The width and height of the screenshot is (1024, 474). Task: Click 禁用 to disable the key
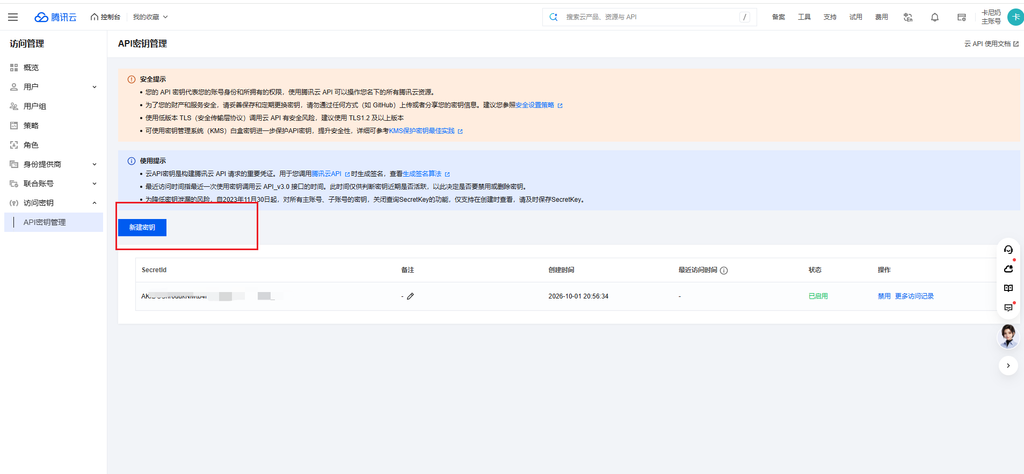pyautogui.click(x=884, y=296)
